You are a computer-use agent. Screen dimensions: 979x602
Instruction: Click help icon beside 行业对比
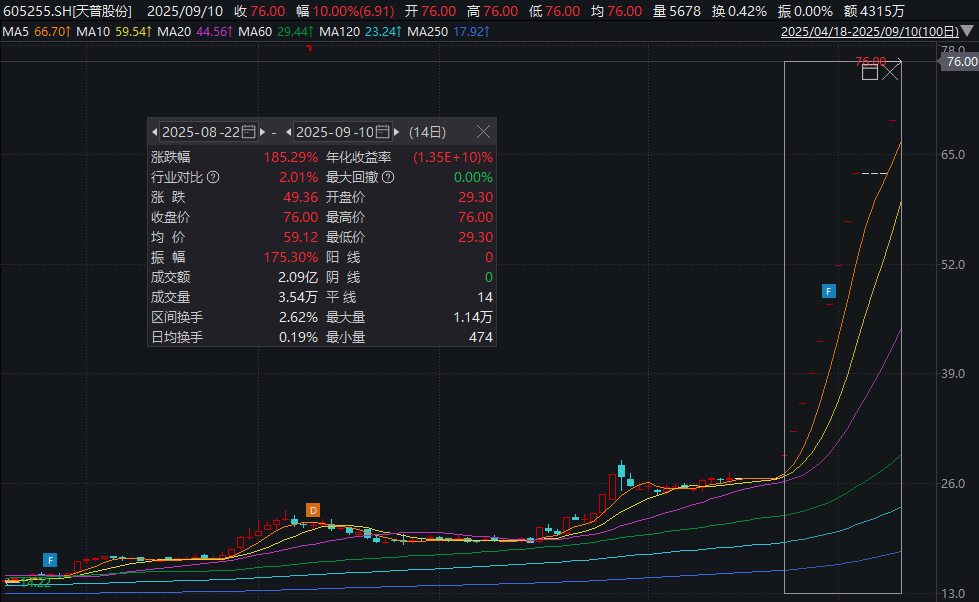213,177
